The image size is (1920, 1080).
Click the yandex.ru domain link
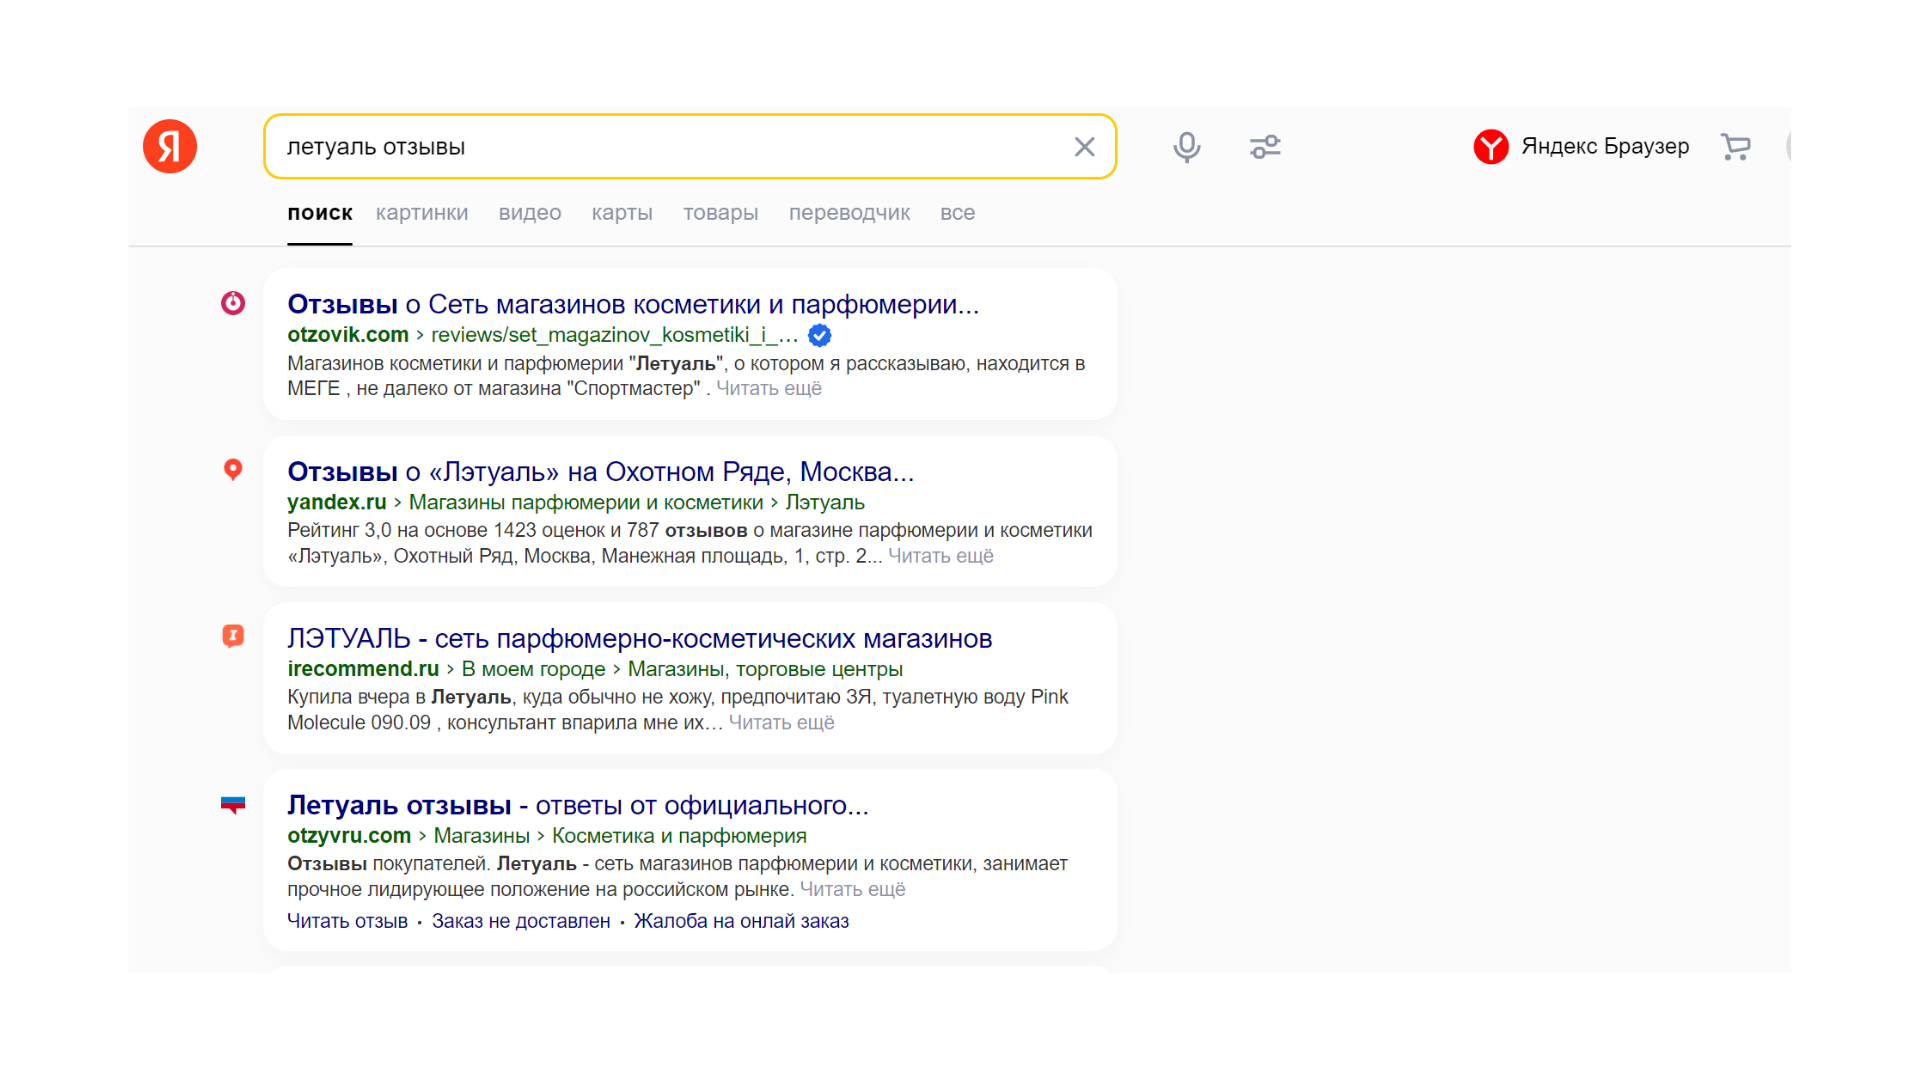pos(337,502)
